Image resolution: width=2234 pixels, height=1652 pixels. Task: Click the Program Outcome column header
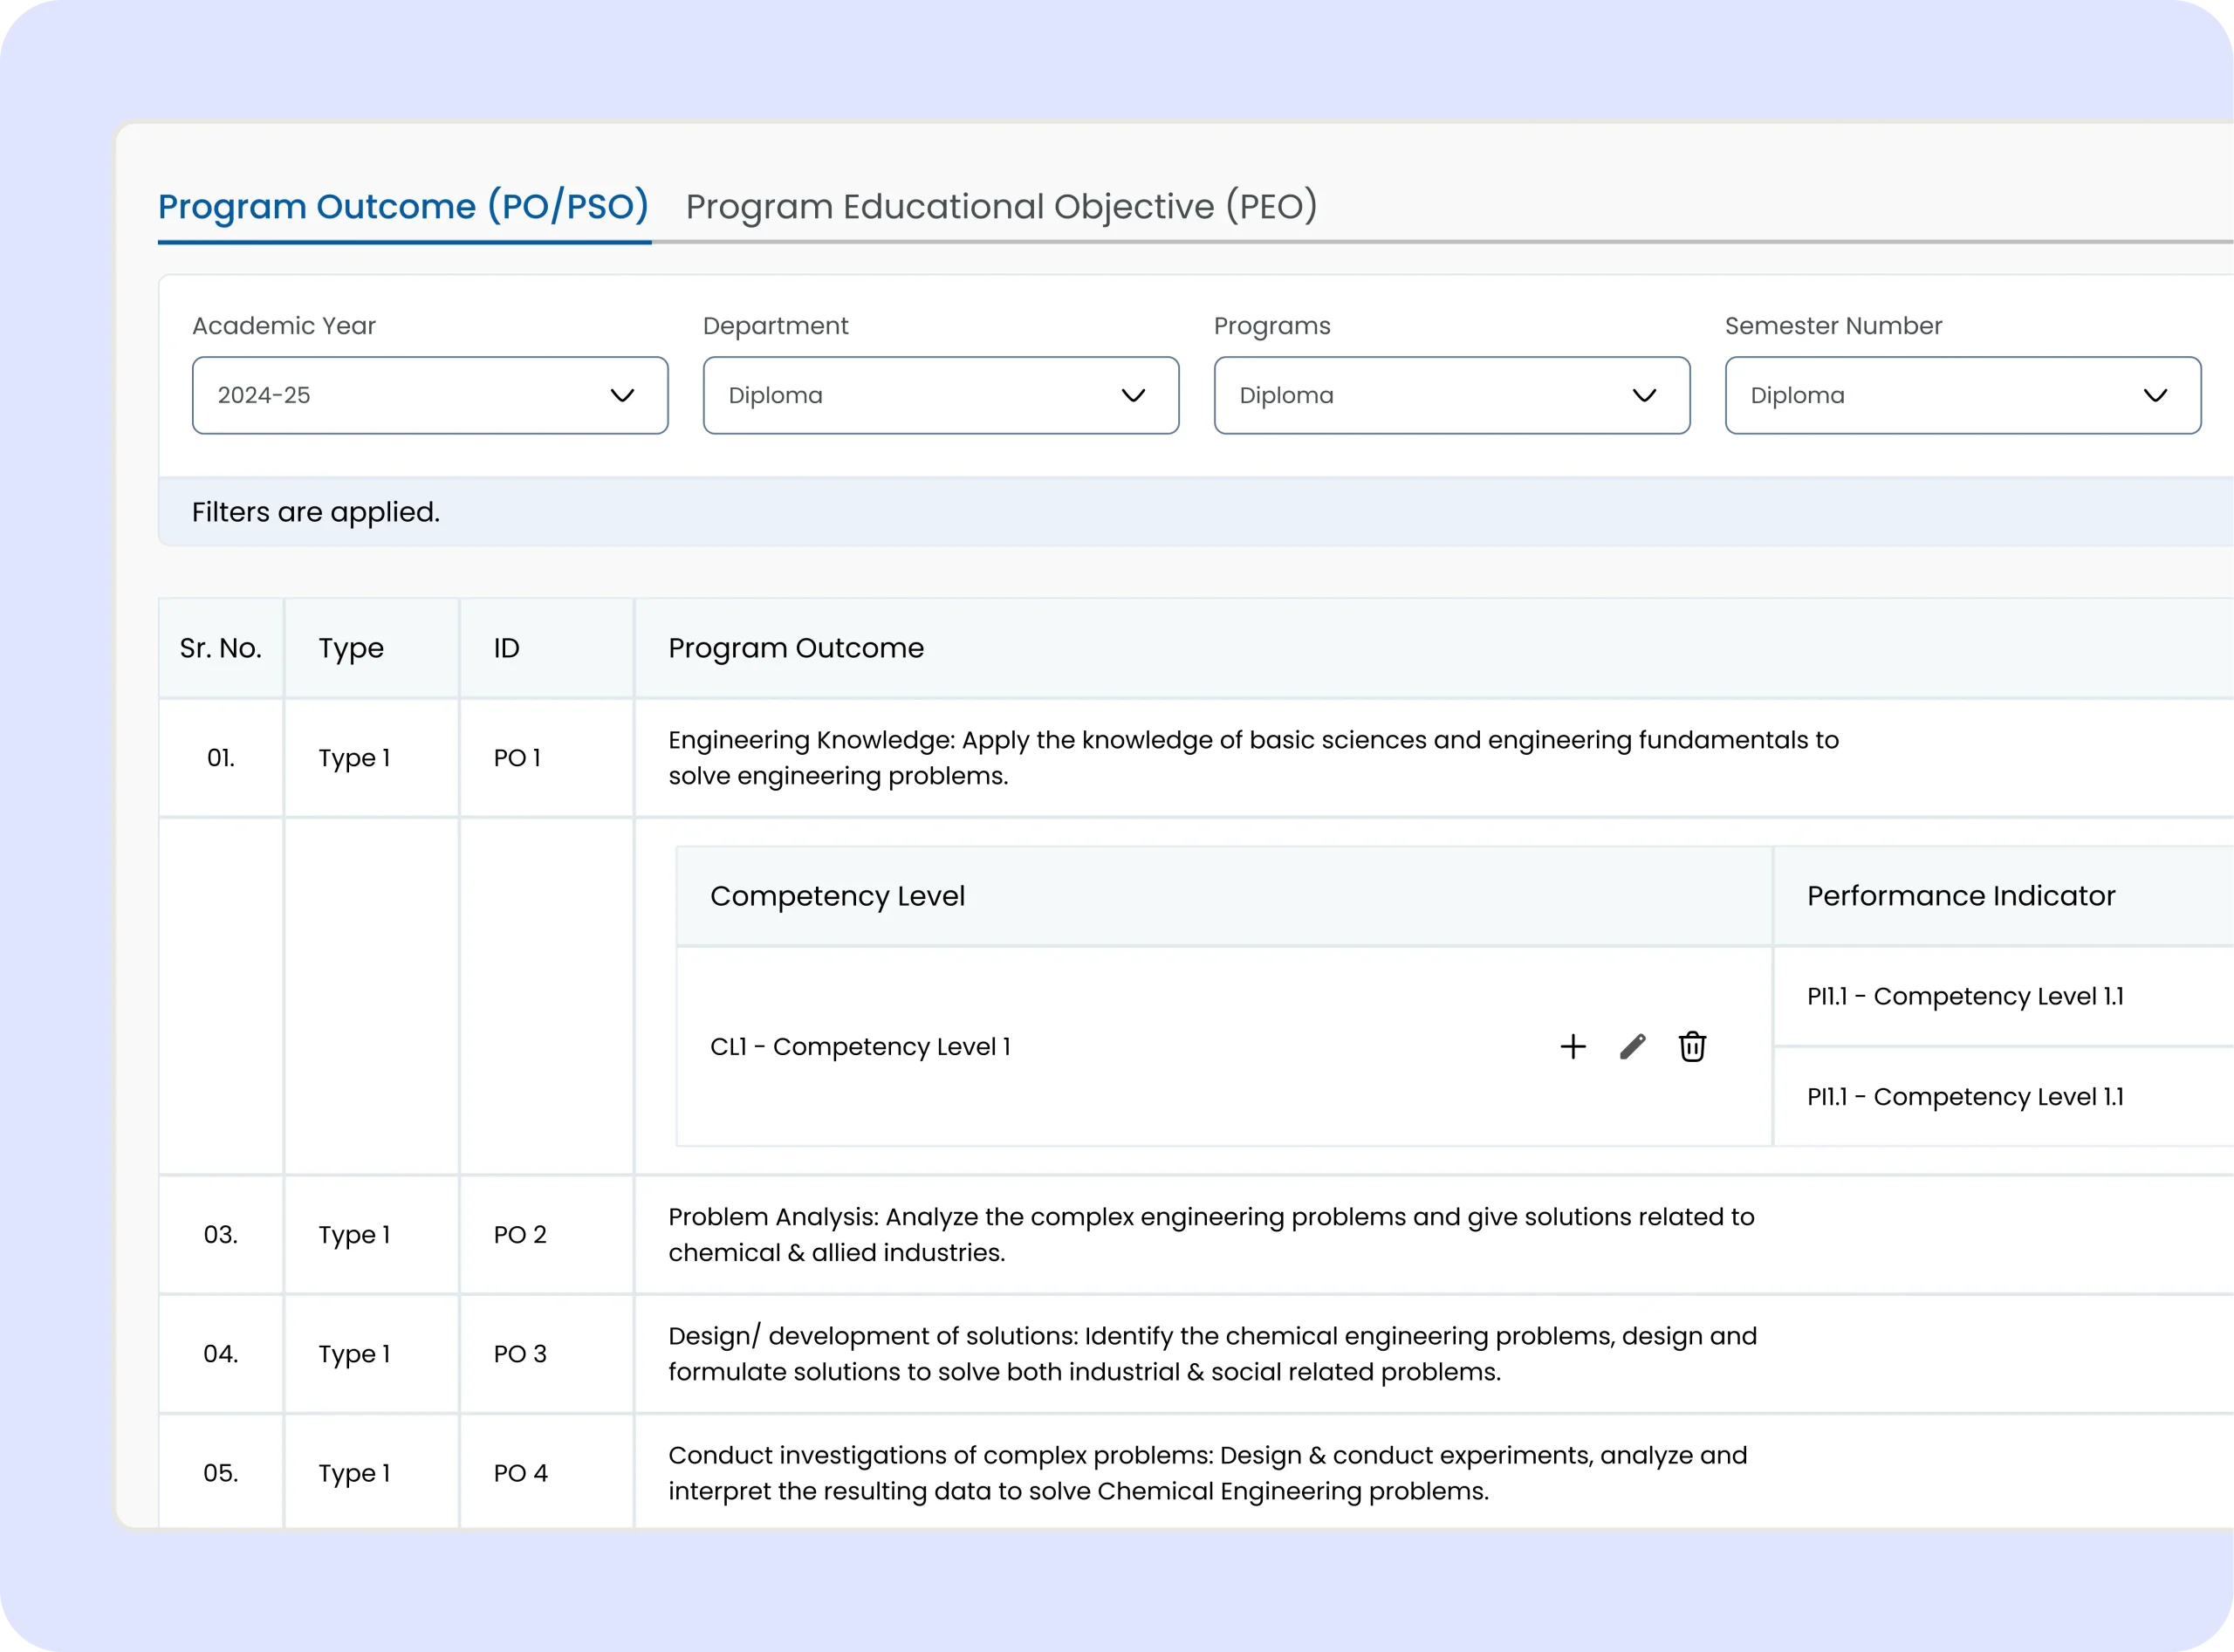(796, 648)
